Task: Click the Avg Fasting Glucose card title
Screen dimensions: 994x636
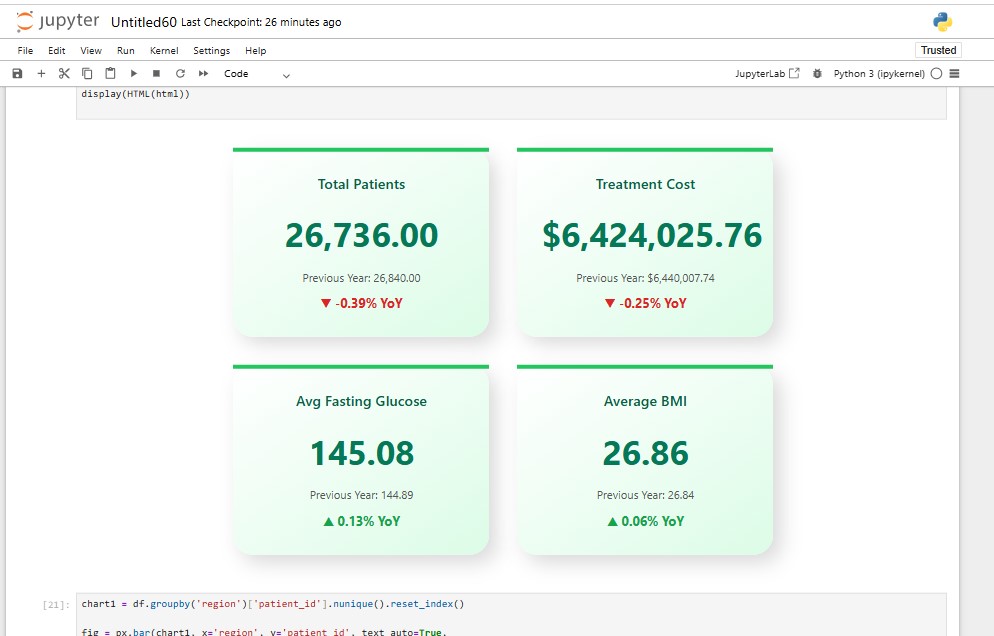Action: pyautogui.click(x=361, y=401)
